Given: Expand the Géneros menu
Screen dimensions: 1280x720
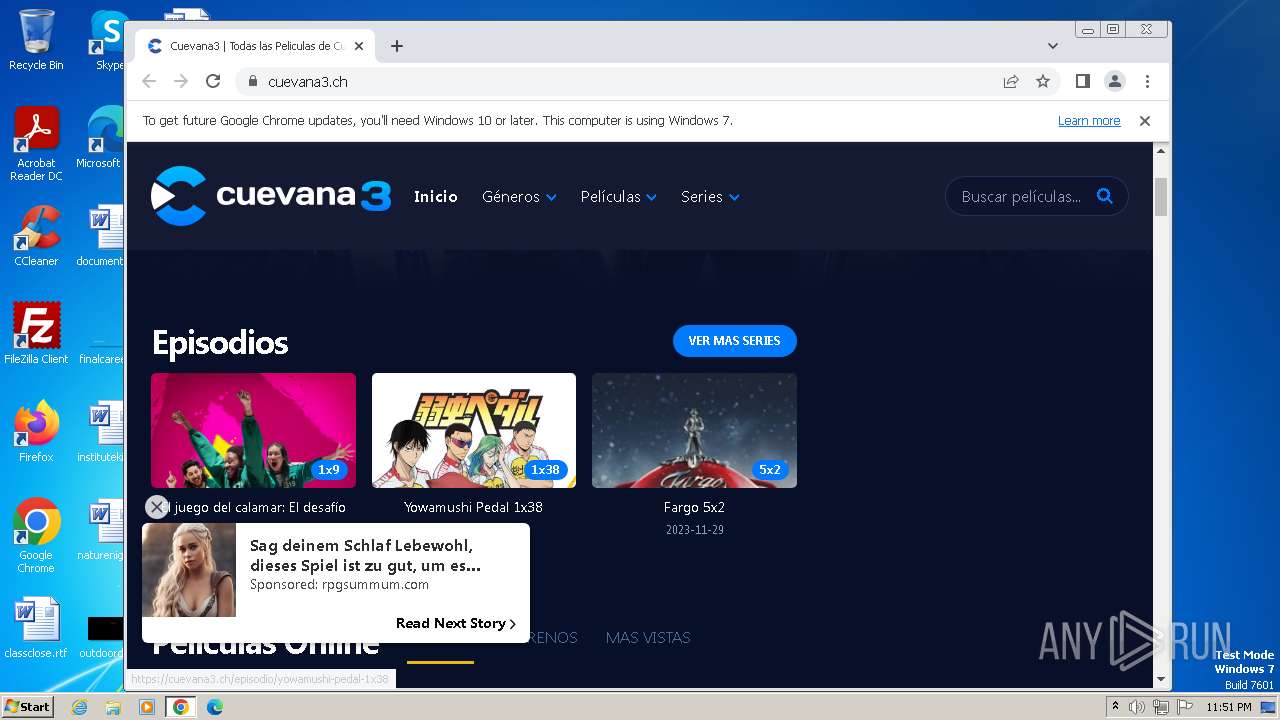Looking at the screenshot, I should coord(519,197).
